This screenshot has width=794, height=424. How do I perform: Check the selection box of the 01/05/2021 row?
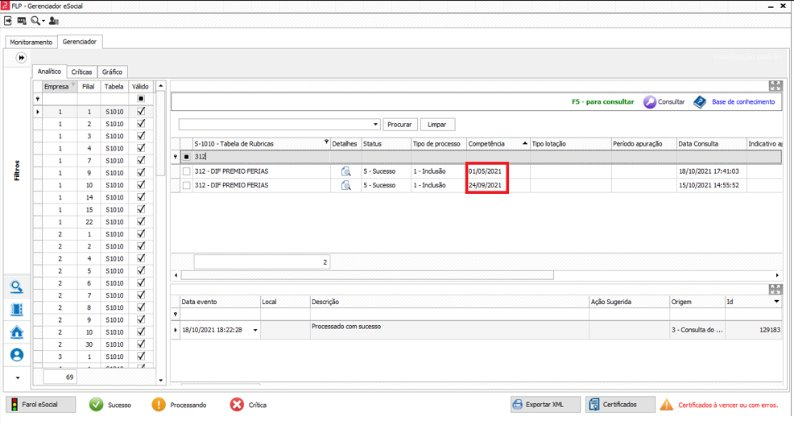pyautogui.click(x=186, y=171)
